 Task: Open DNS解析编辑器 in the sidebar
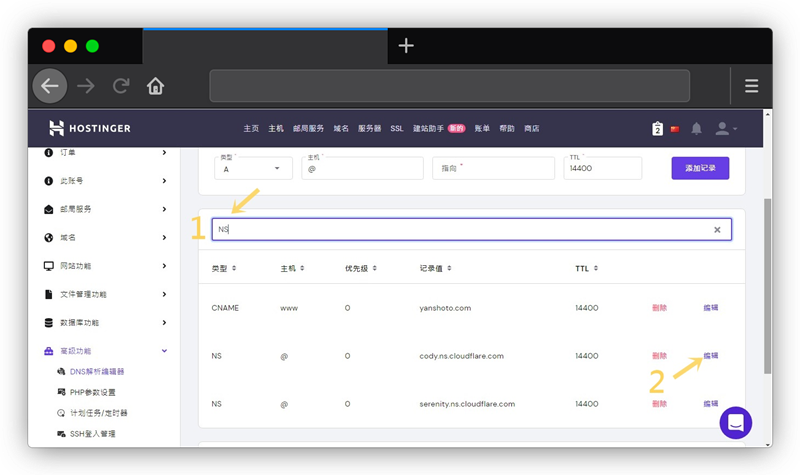(97, 371)
